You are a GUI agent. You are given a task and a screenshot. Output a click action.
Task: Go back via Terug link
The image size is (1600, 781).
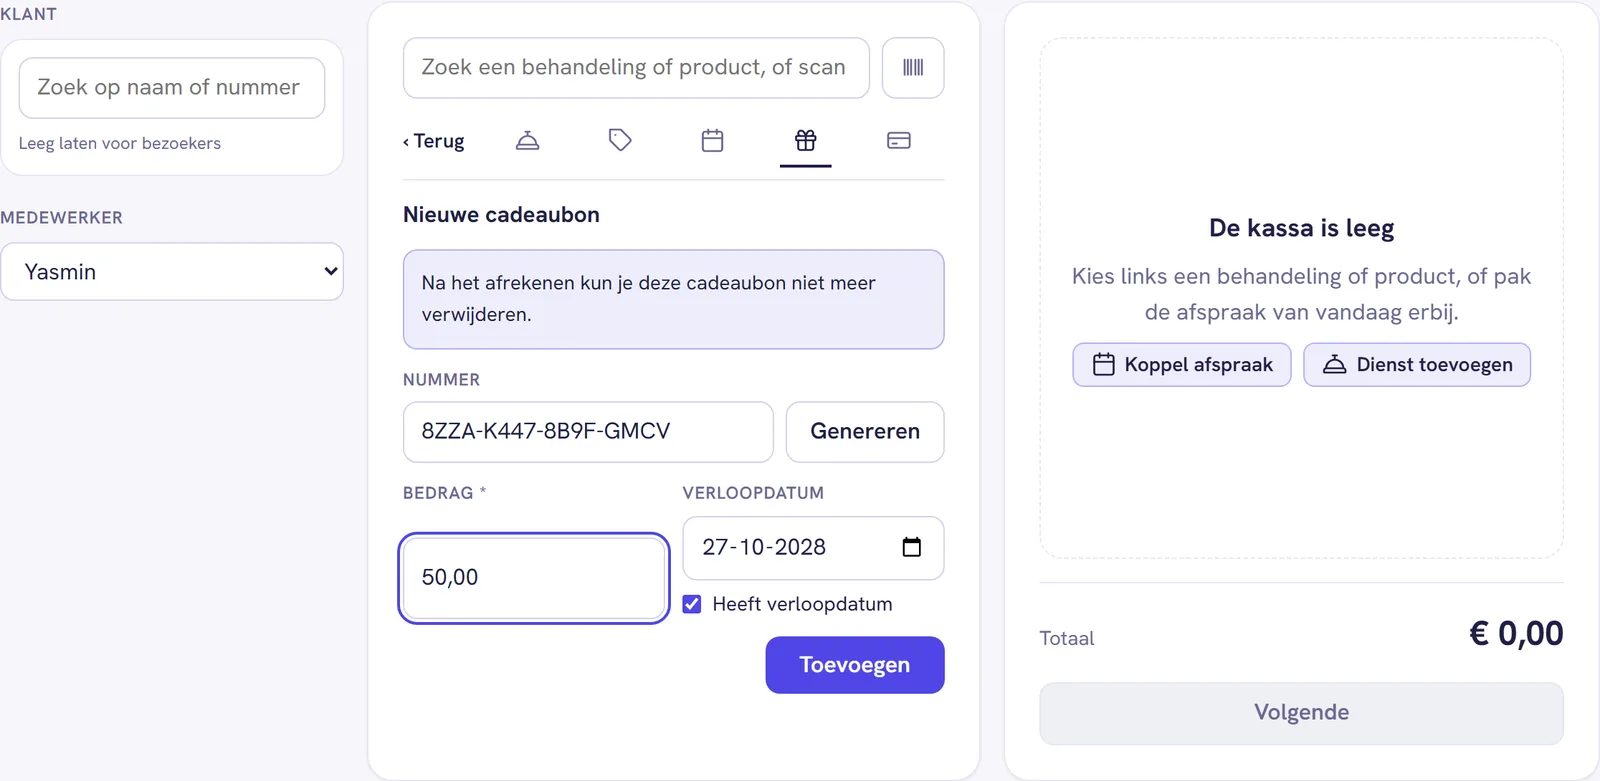(434, 141)
